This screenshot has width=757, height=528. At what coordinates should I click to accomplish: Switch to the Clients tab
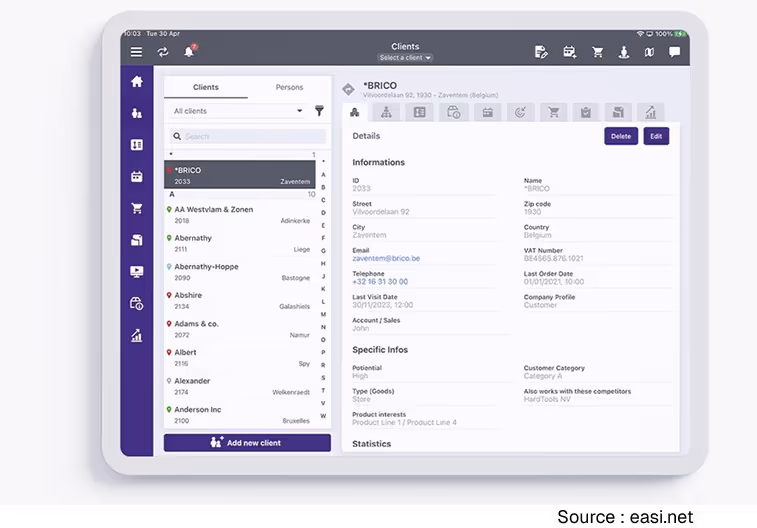click(206, 87)
